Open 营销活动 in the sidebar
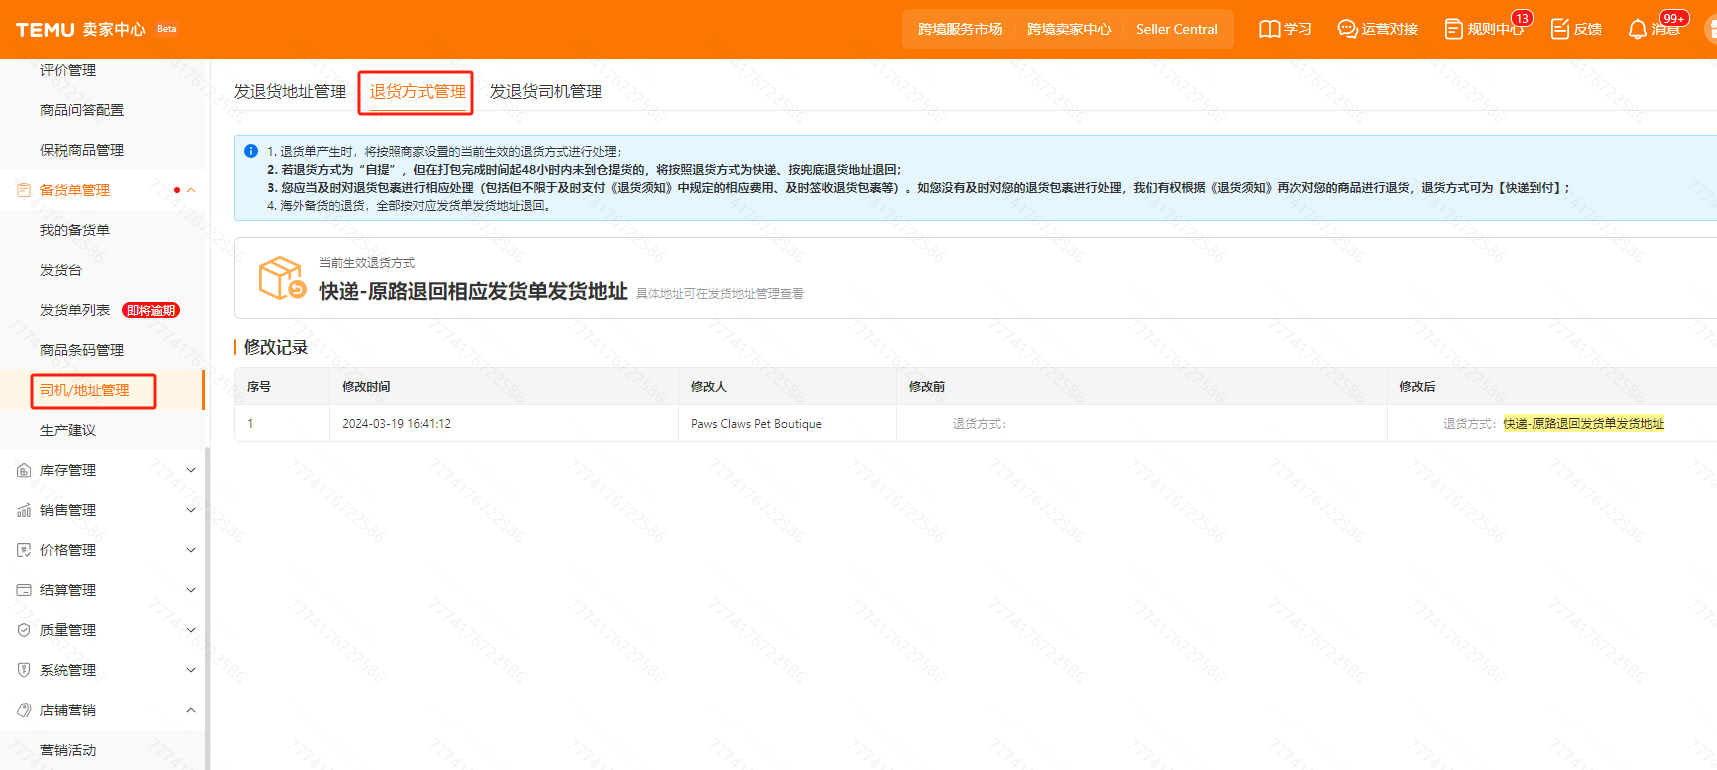The width and height of the screenshot is (1717, 770). coord(68,750)
